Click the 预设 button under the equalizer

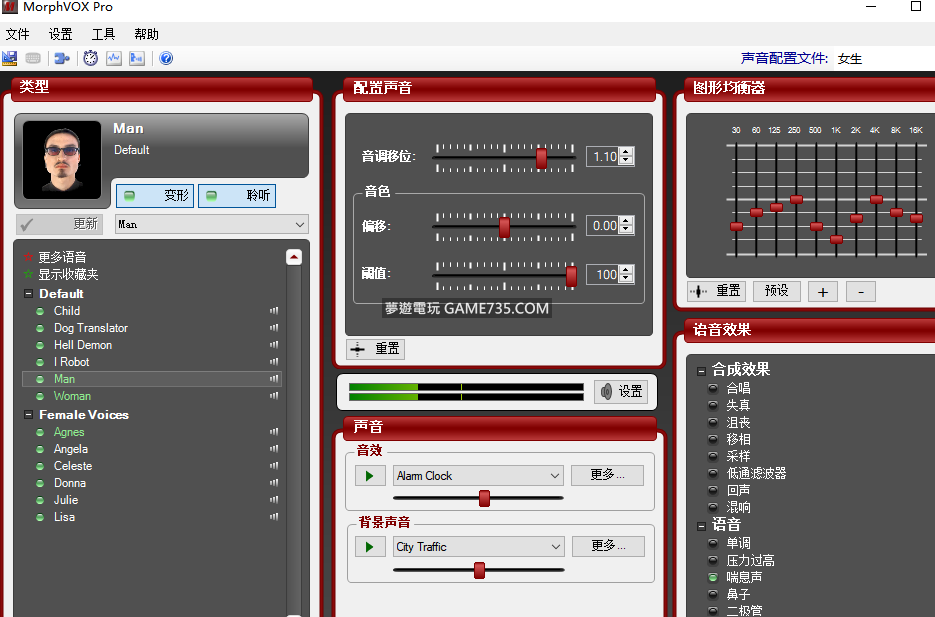click(x=777, y=291)
